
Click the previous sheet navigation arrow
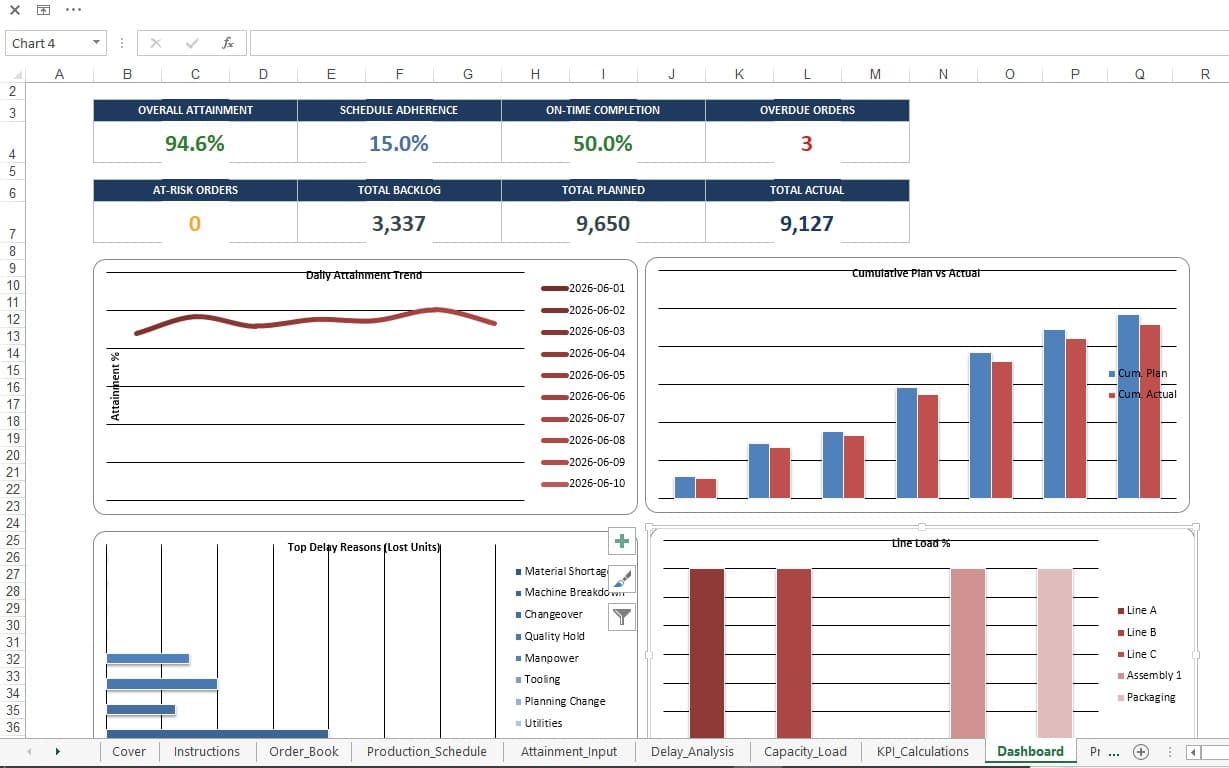click(29, 751)
